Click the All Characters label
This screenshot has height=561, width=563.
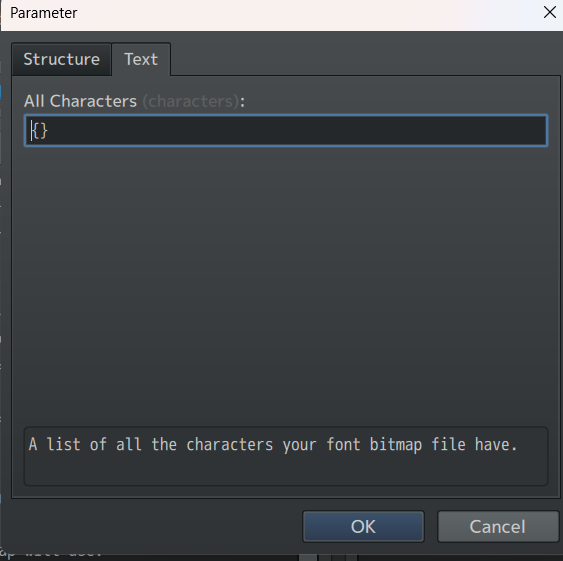[x=80, y=101]
